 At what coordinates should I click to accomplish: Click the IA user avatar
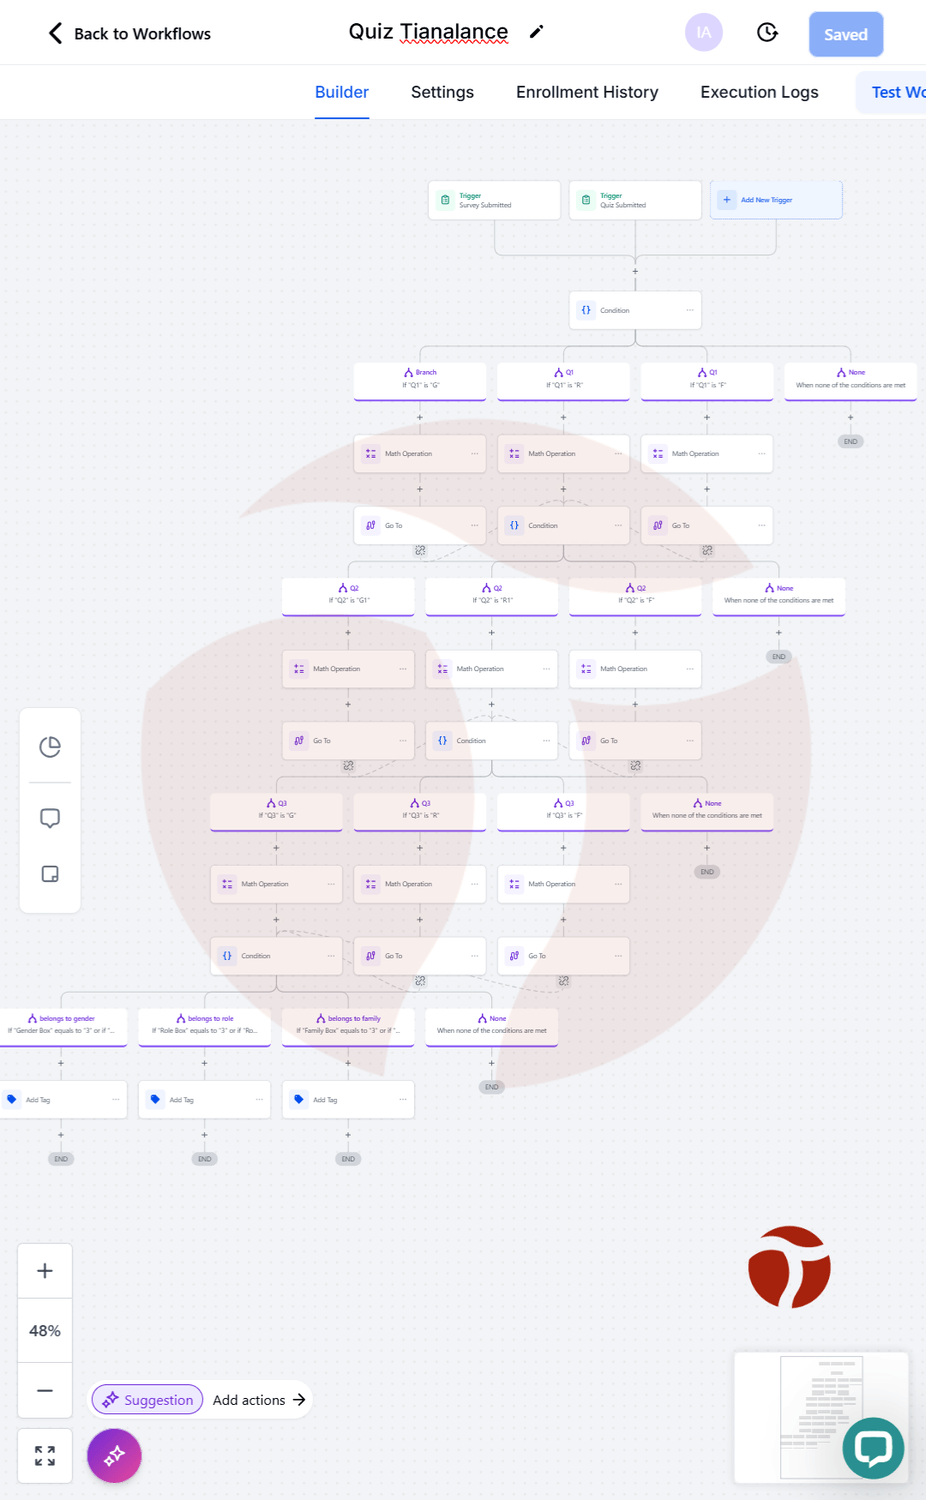704,33
